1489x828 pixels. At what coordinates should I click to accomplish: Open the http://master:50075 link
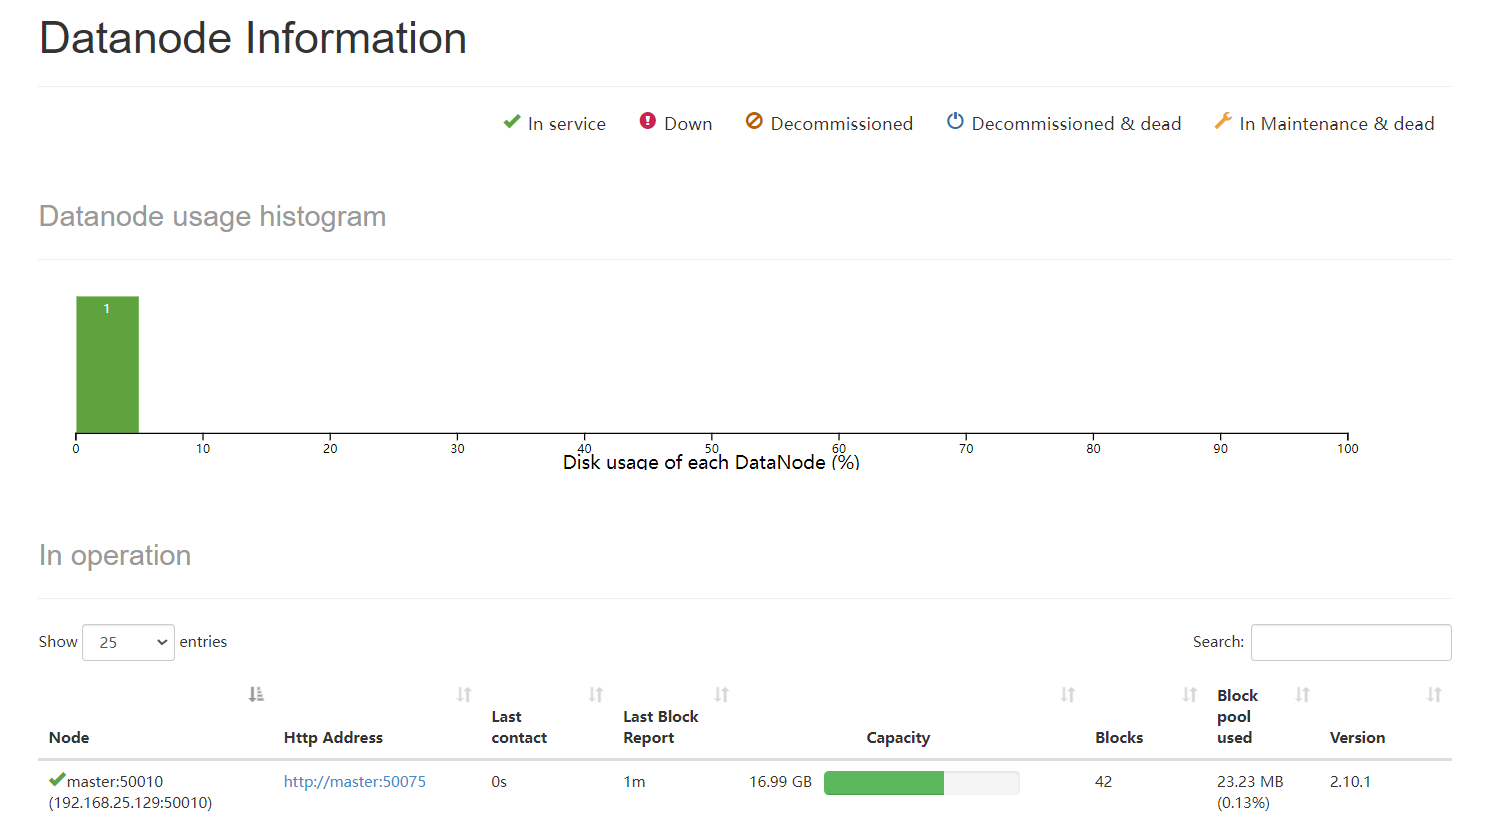tap(355, 781)
